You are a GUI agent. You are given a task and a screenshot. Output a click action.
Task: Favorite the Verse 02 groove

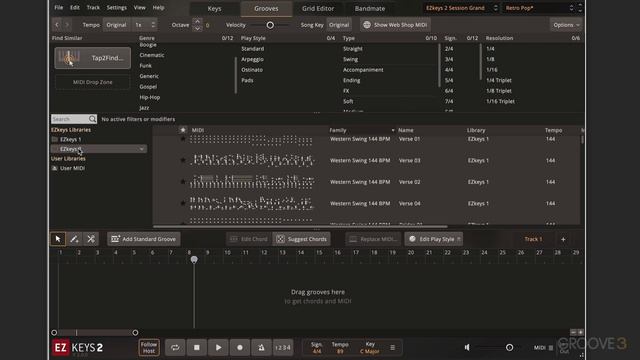tap(183, 182)
